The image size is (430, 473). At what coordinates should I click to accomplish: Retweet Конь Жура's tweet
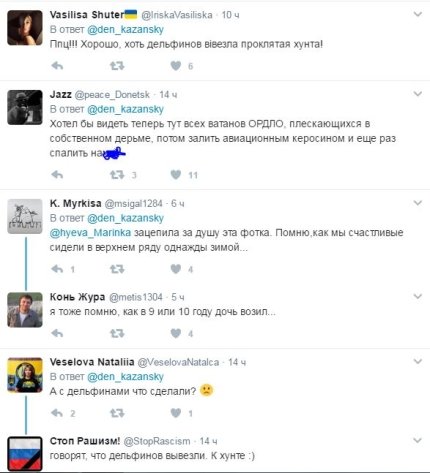(x=117, y=333)
